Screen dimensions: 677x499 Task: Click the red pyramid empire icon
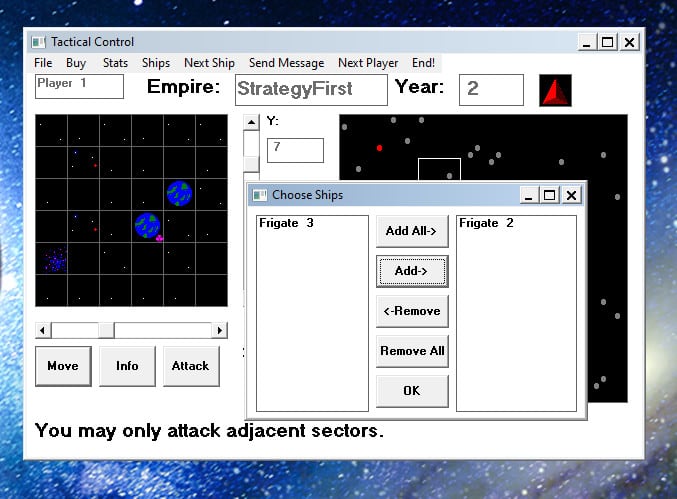tap(555, 90)
